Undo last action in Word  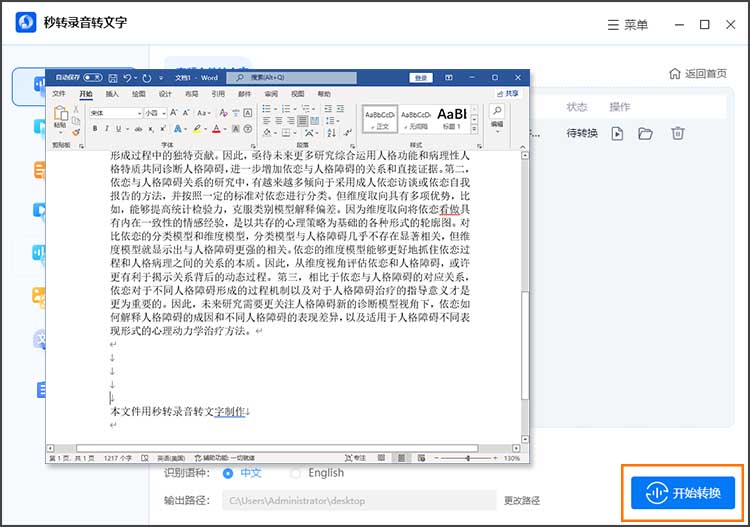(127, 77)
